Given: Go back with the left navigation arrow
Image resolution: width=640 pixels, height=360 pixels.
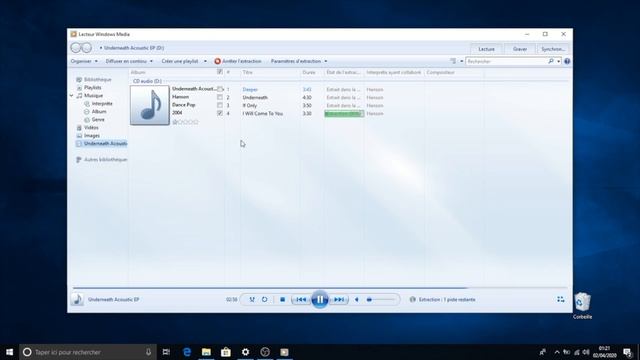Looking at the screenshot, I should pos(76,48).
